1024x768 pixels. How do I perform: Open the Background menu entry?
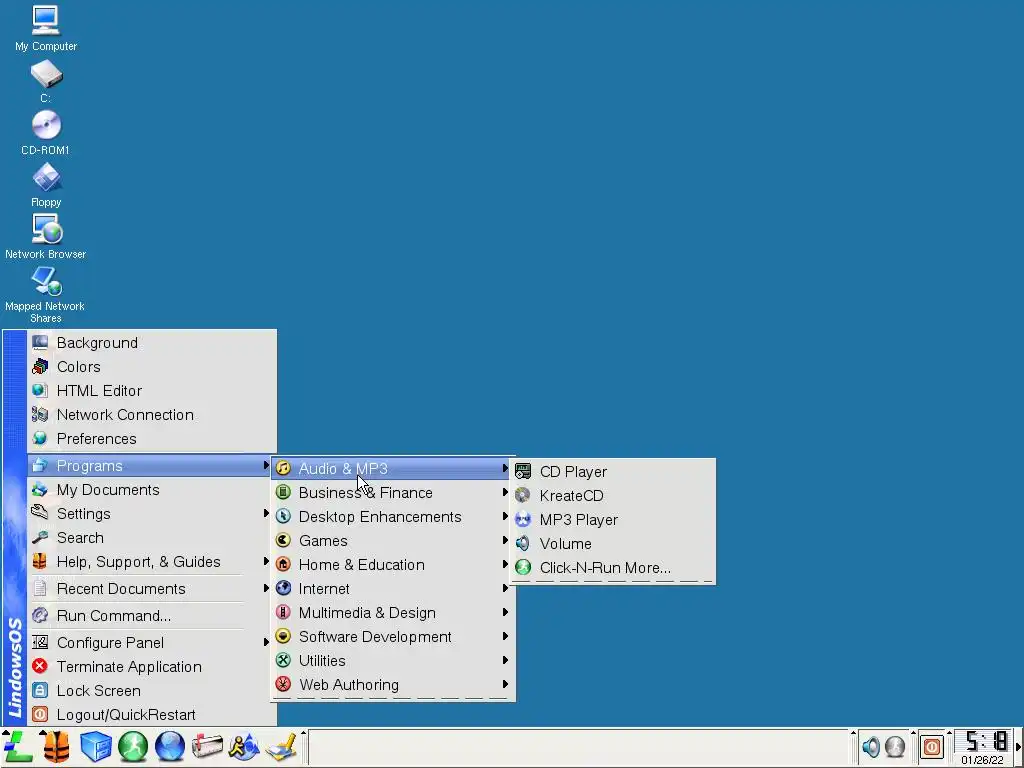tap(152, 343)
